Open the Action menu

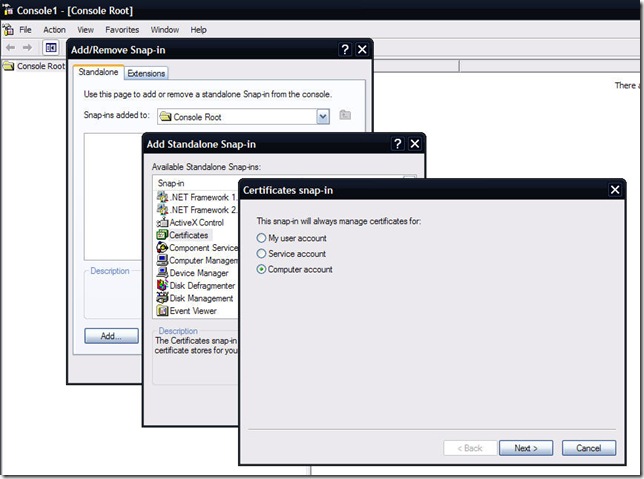[x=54, y=30]
